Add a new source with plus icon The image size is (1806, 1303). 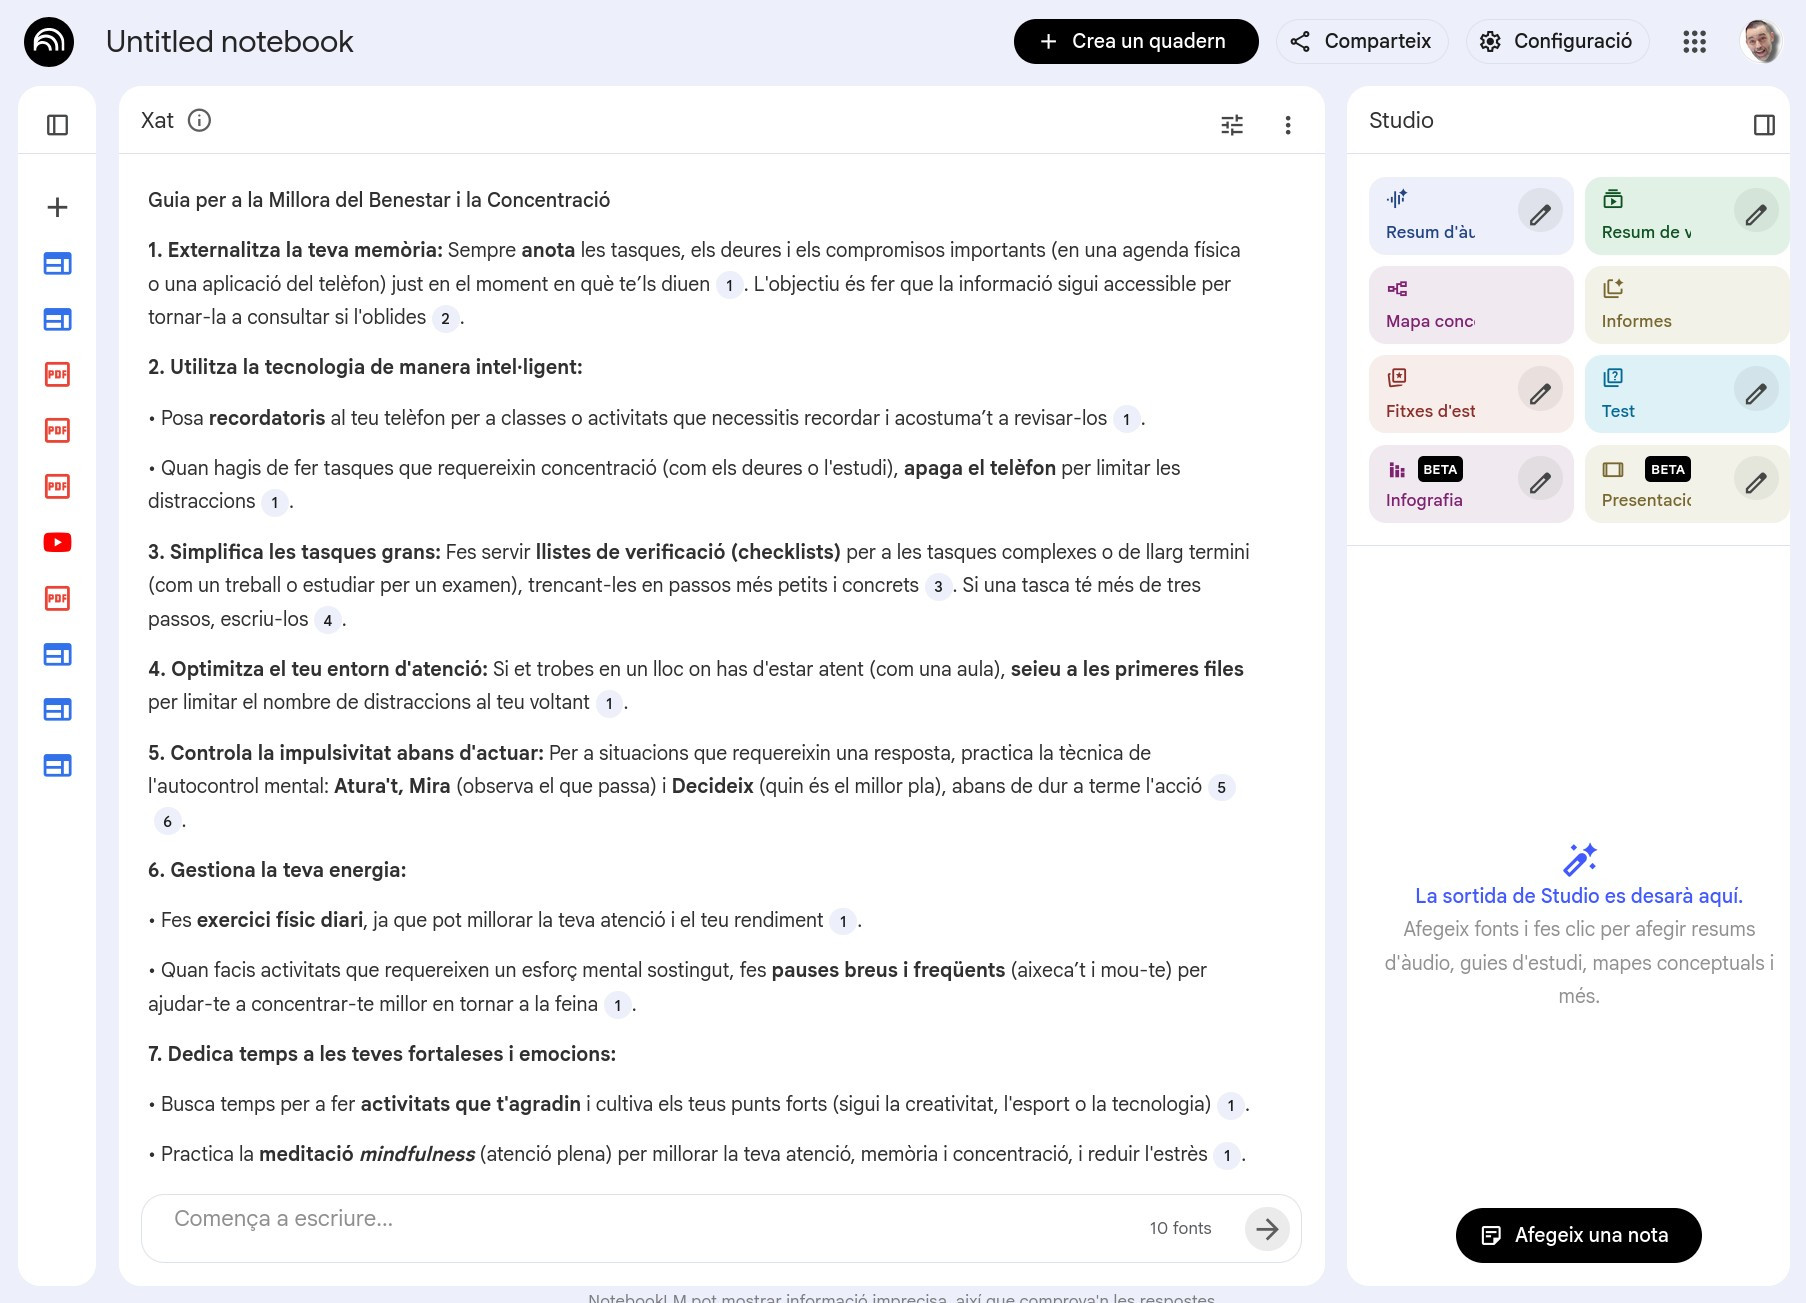[x=58, y=207]
